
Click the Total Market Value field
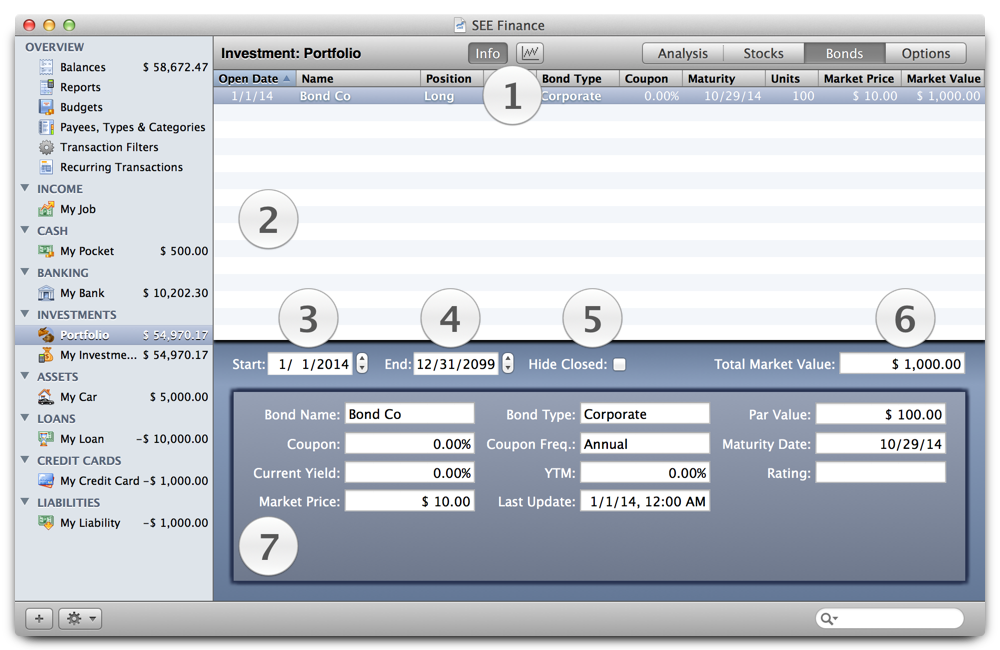(902, 364)
